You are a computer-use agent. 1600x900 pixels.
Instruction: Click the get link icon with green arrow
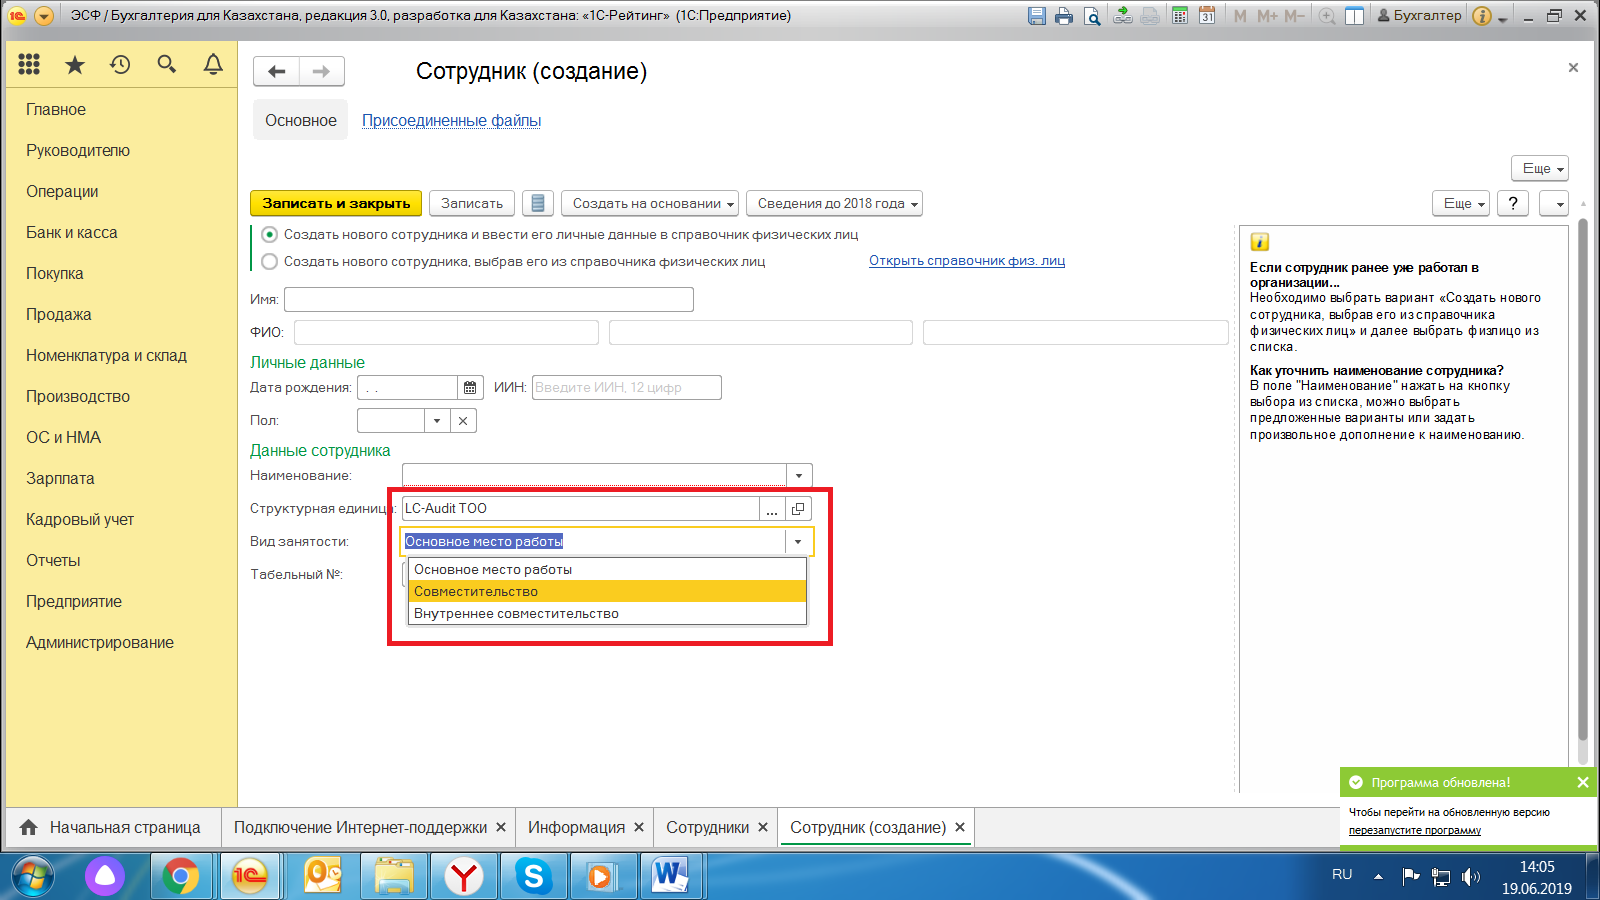1123,16
